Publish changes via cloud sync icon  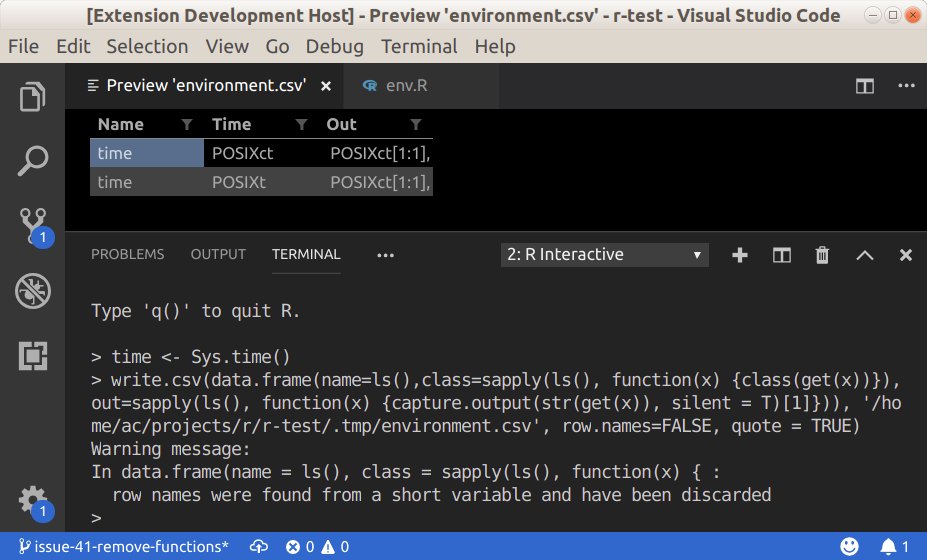pos(258,546)
